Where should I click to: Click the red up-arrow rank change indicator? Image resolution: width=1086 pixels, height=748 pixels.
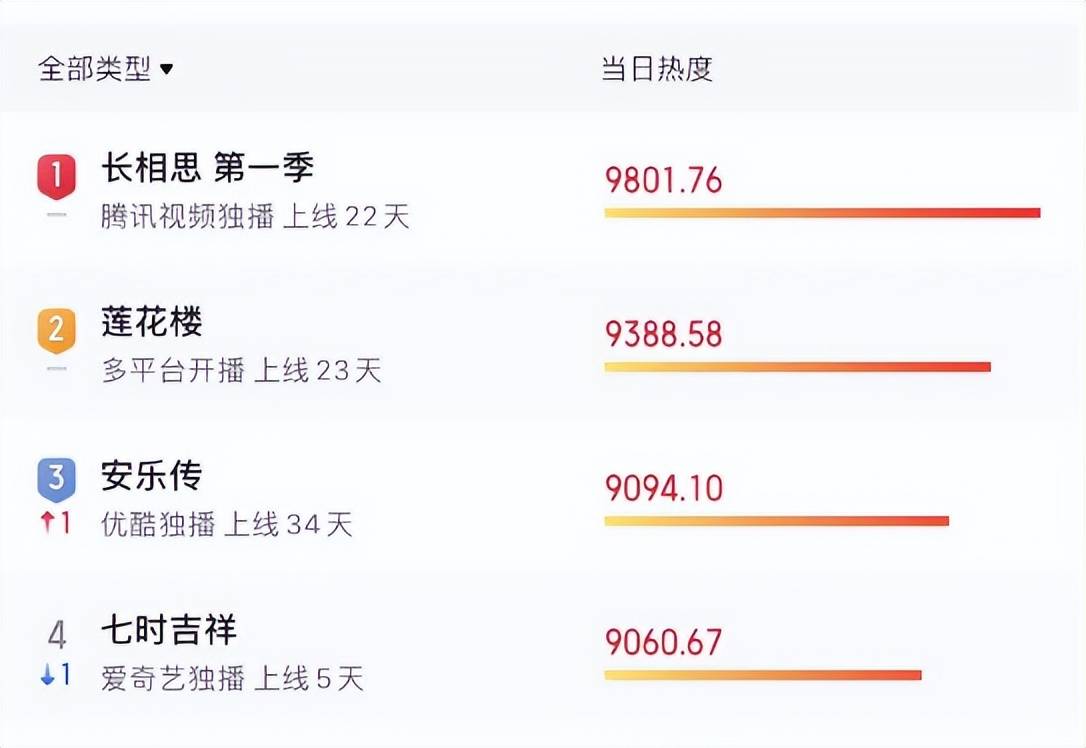click(55, 522)
